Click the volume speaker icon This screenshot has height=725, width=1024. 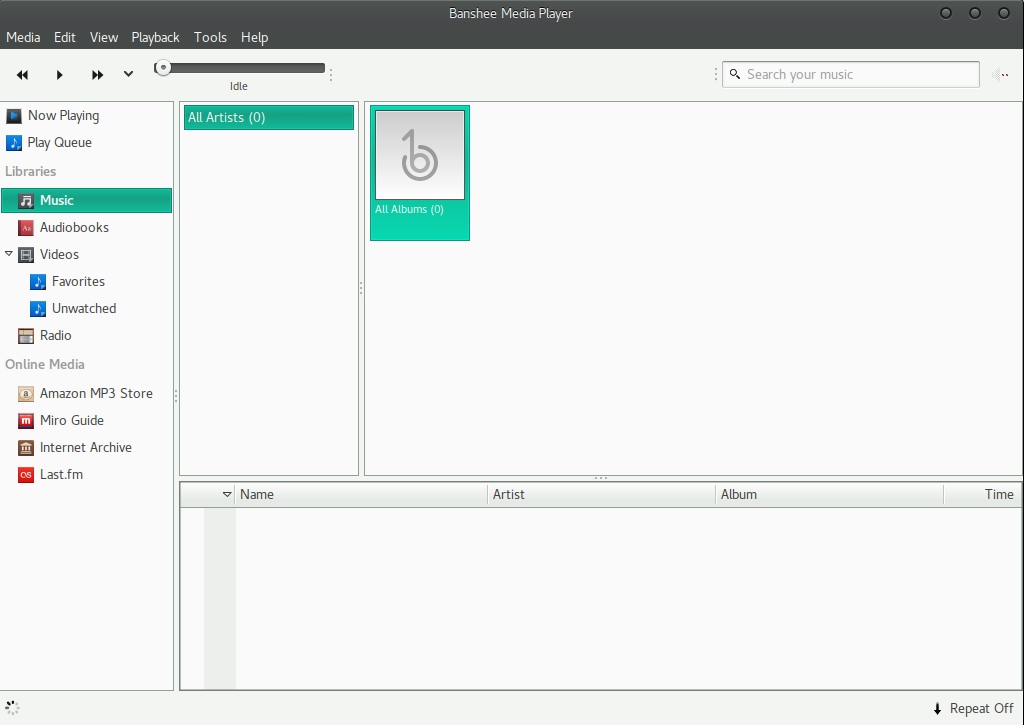[1000, 75]
